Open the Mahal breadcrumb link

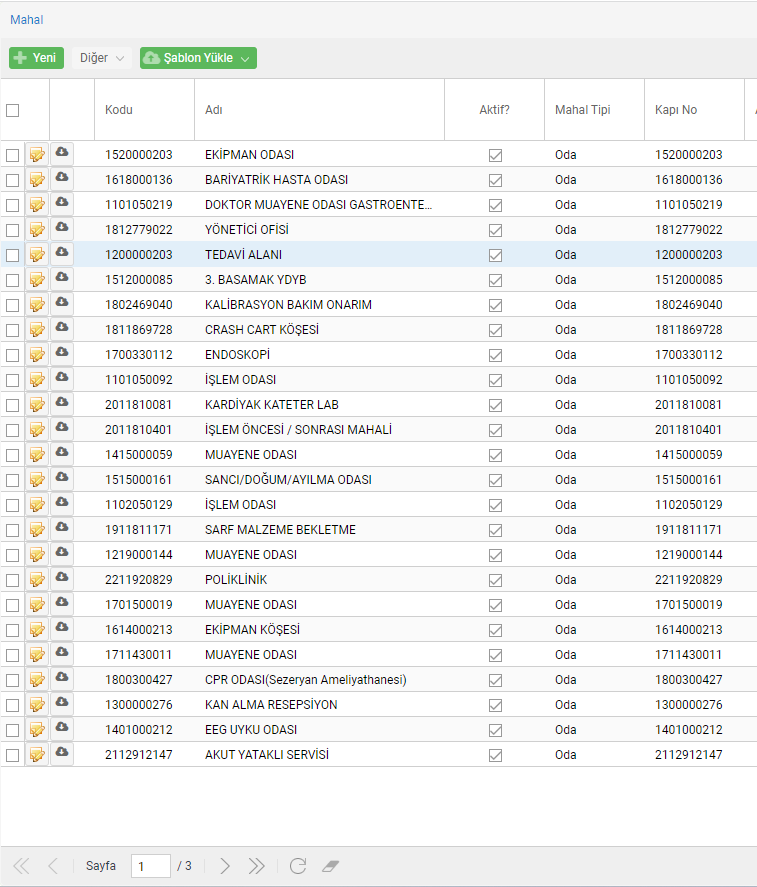27,20
